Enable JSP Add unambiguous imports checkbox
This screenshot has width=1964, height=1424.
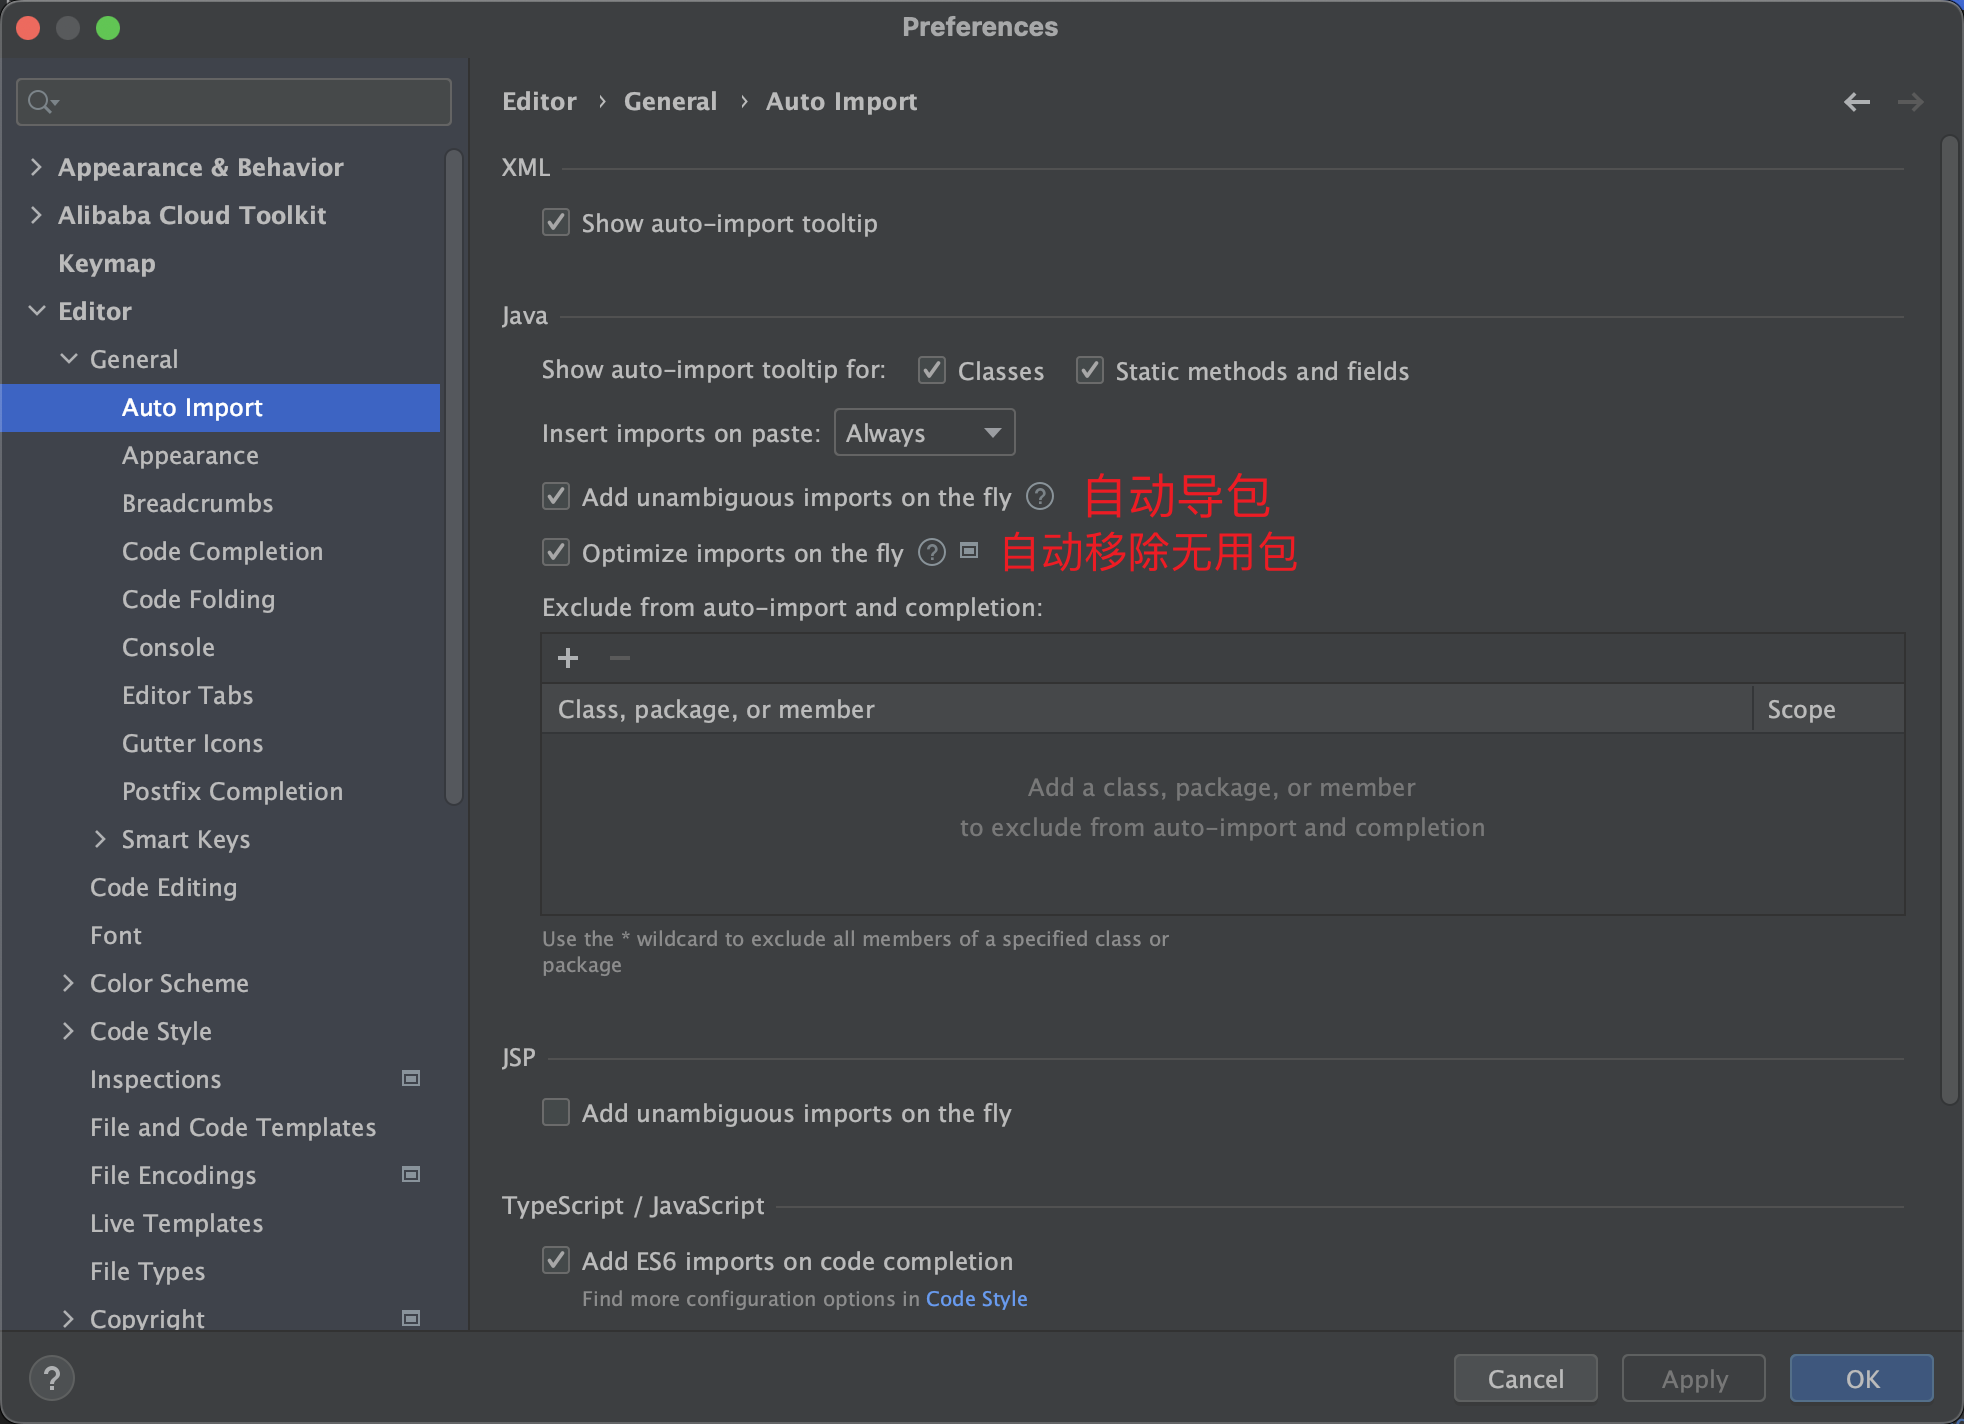[x=556, y=1112]
